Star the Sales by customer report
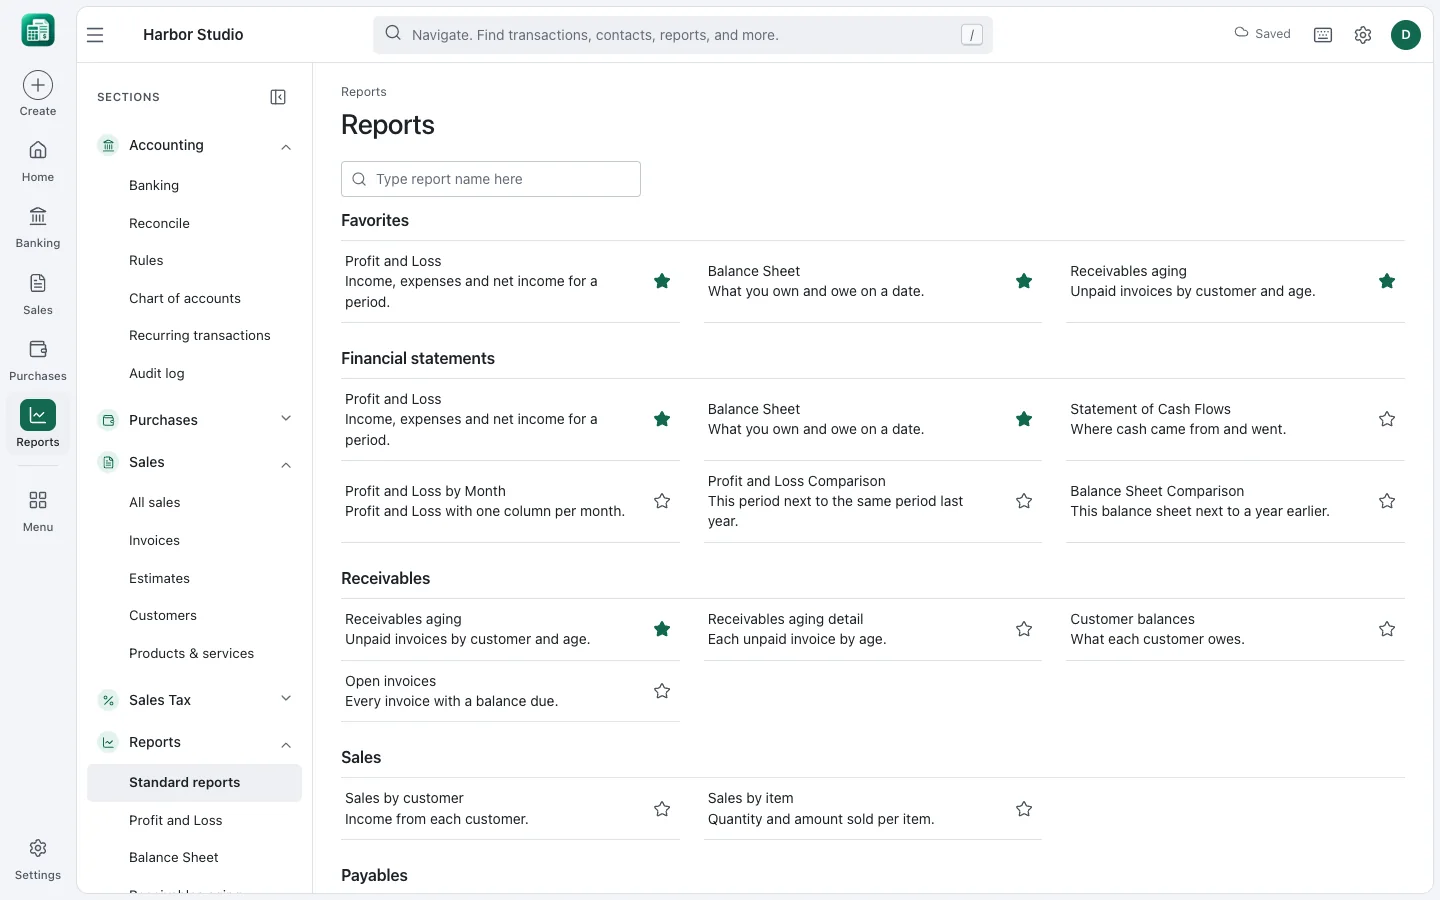The image size is (1440, 900). point(662,809)
